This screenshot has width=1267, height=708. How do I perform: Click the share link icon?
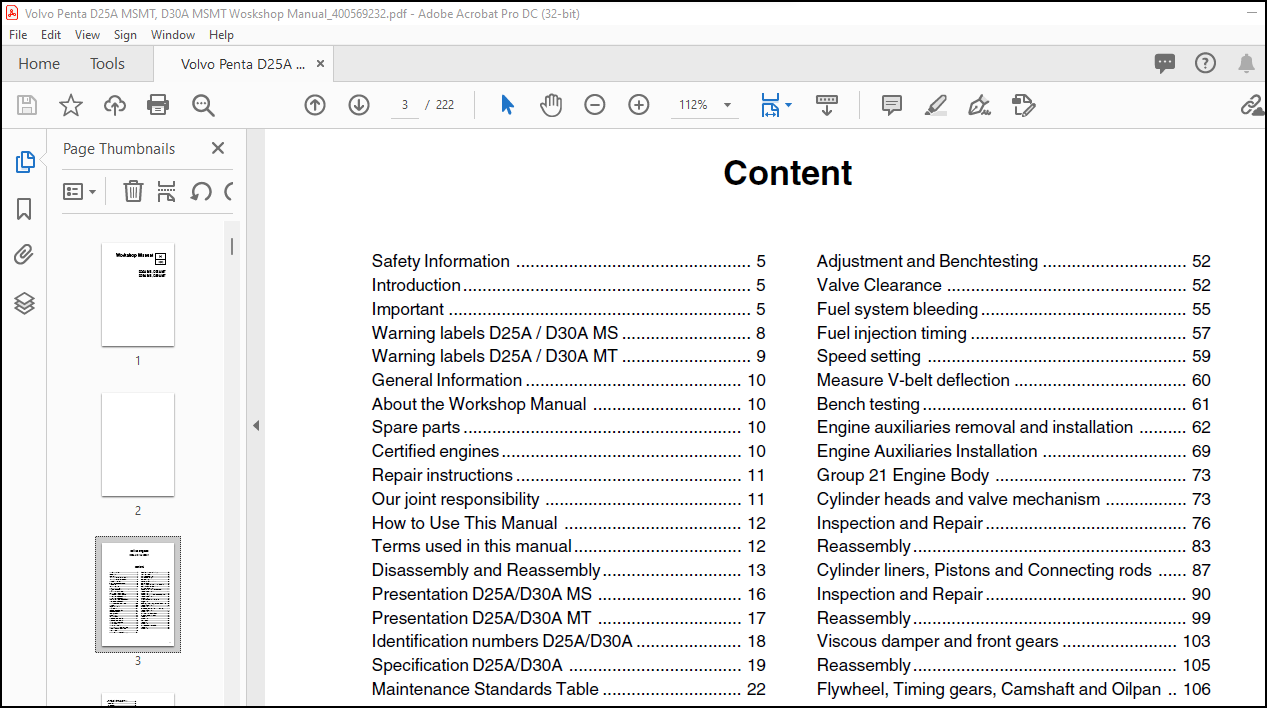point(1252,105)
